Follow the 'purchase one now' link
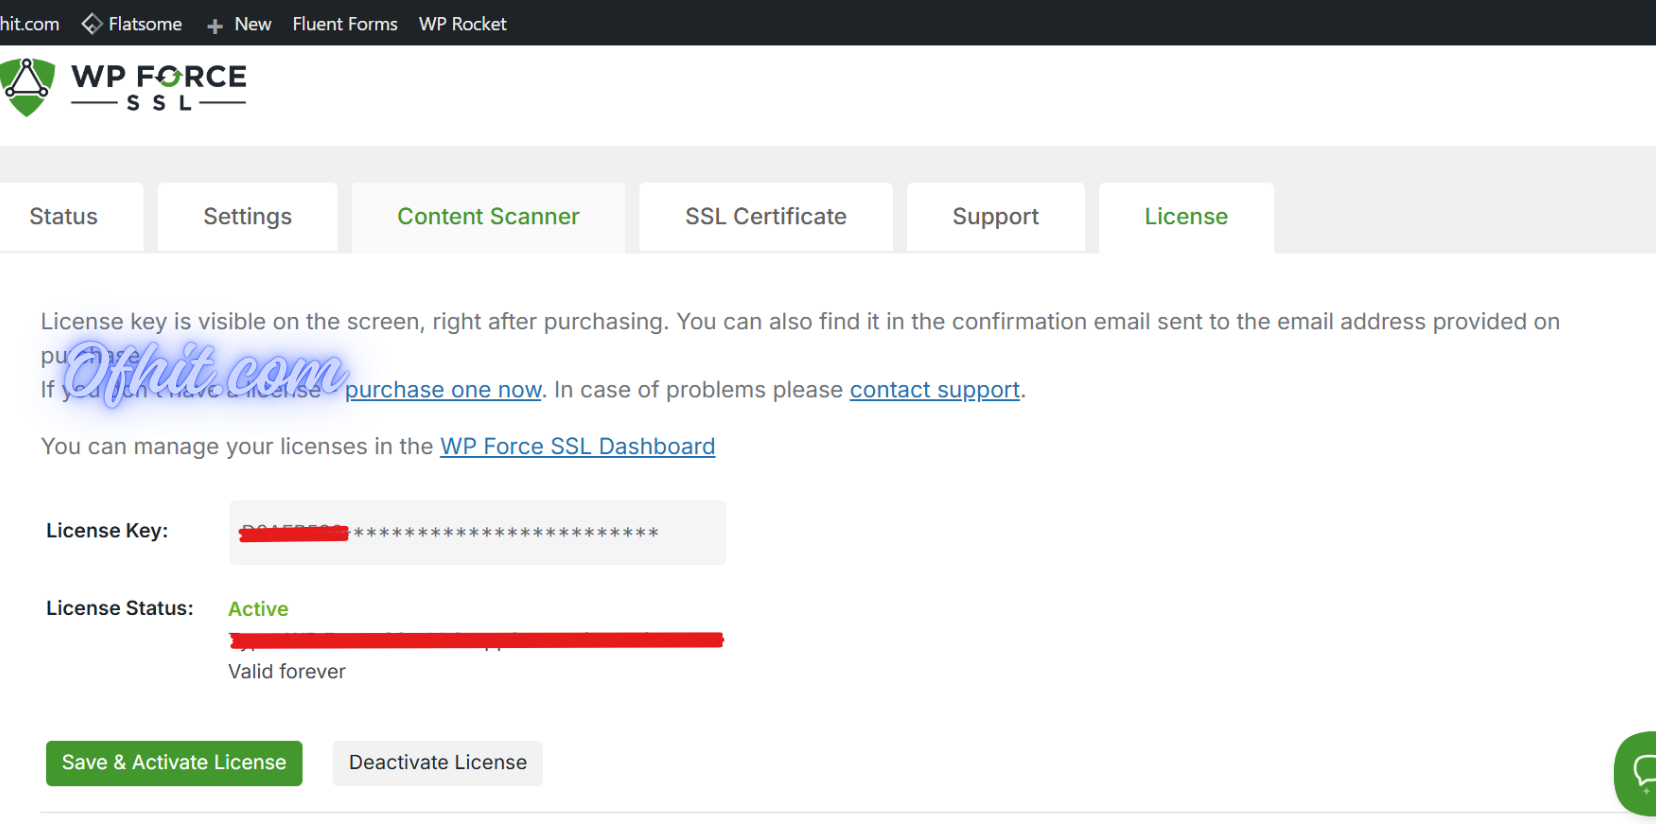The image size is (1656, 824). (443, 390)
